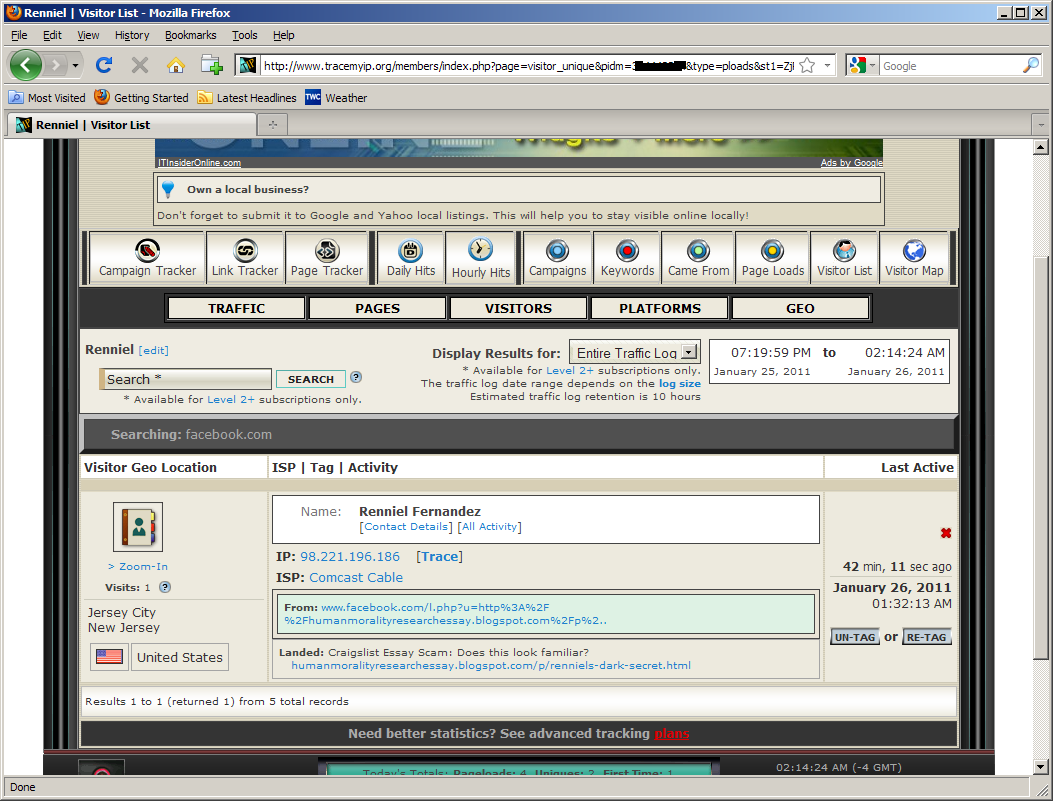Open the View menu
1053x801 pixels.
click(x=88, y=35)
